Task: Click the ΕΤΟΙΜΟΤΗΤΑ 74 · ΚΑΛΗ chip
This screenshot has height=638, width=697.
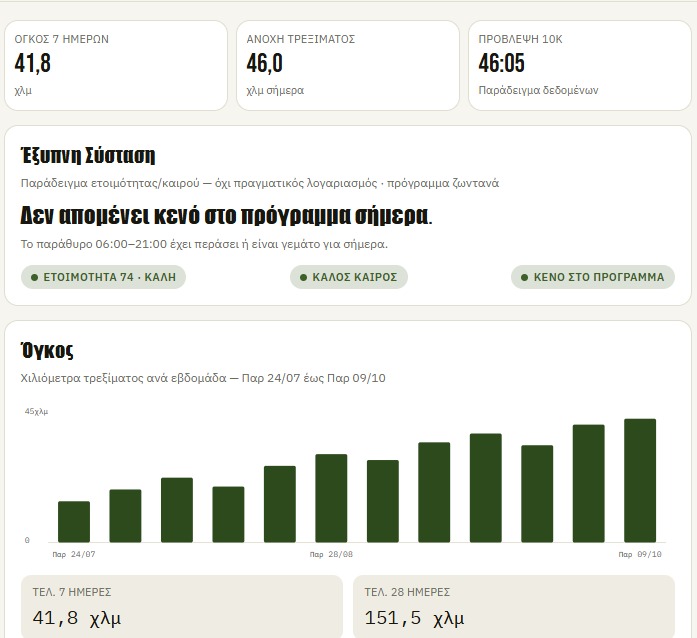Action: point(103,277)
